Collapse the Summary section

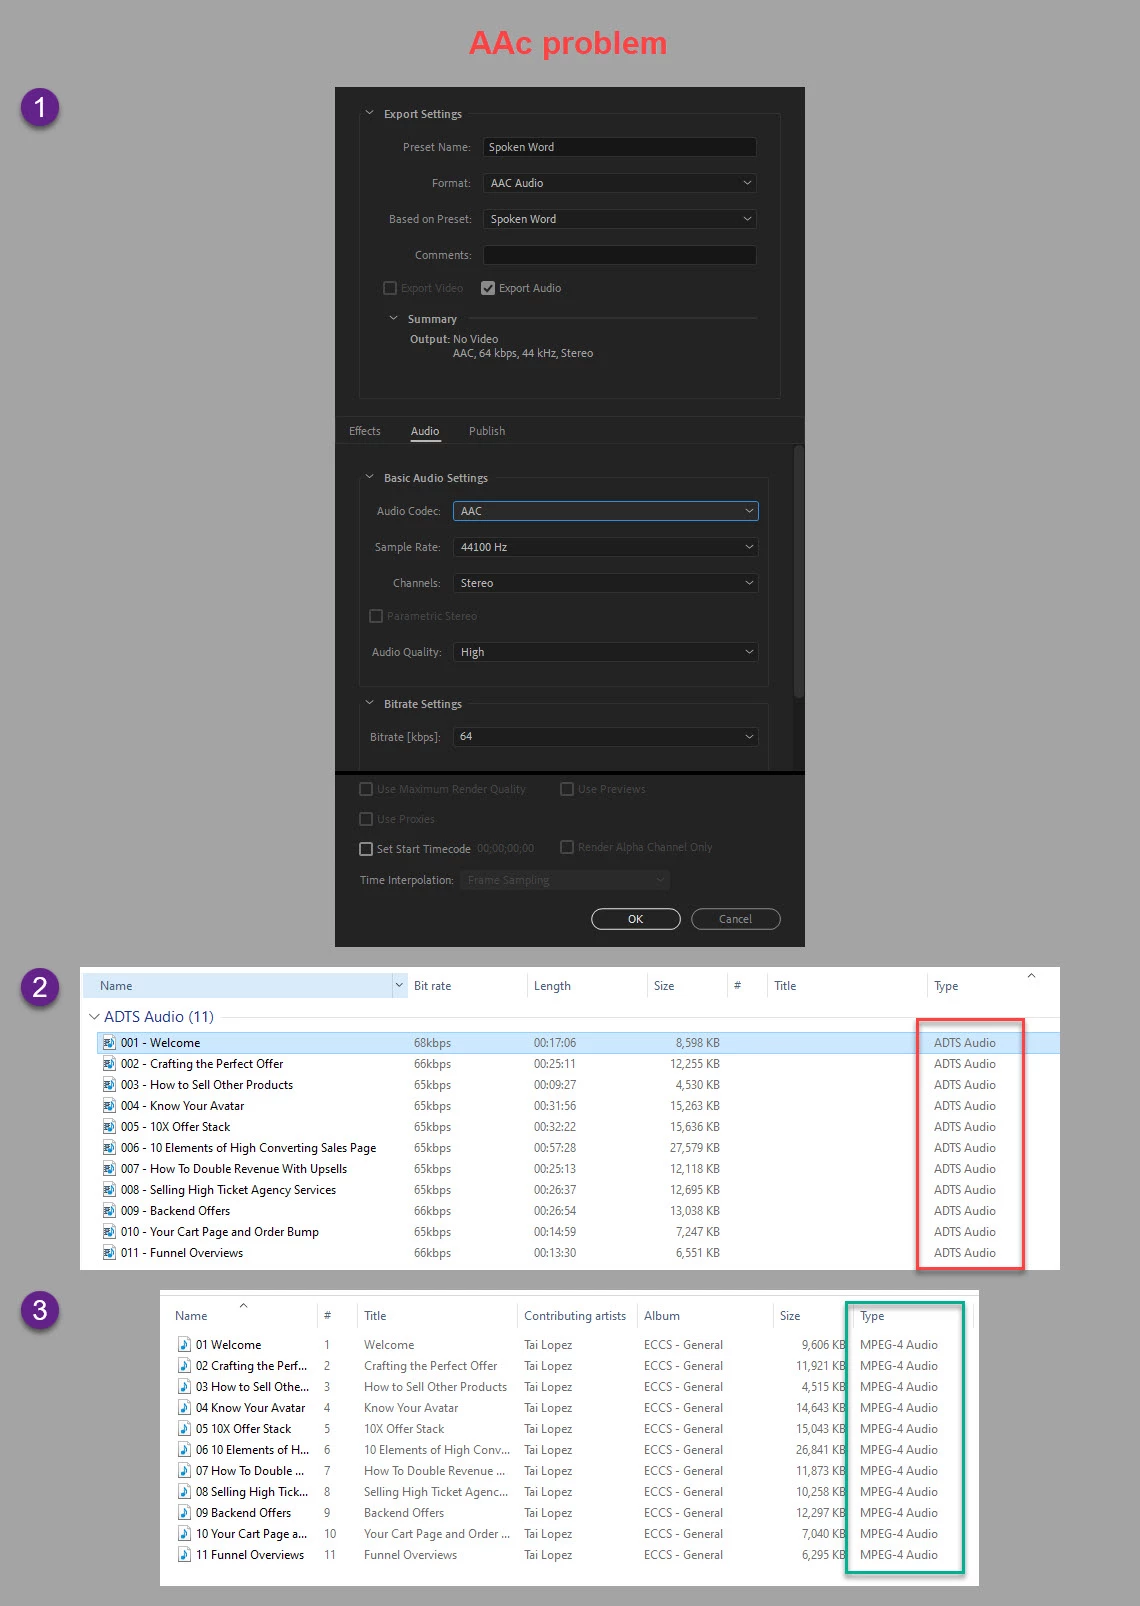[x=393, y=318]
